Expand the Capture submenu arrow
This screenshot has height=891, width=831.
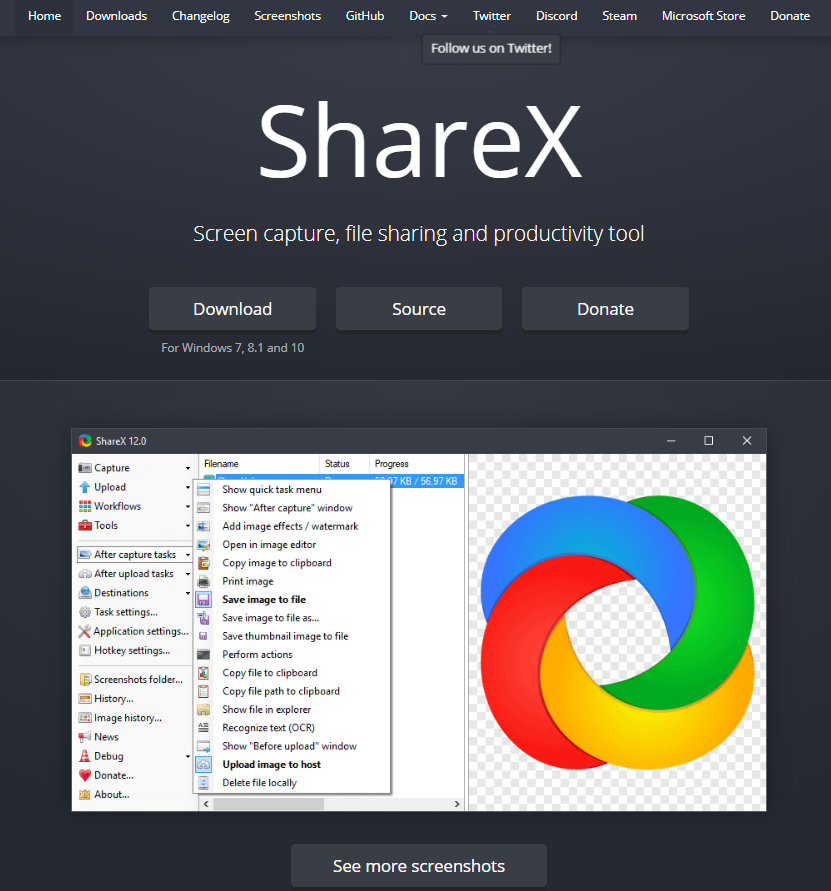188,468
